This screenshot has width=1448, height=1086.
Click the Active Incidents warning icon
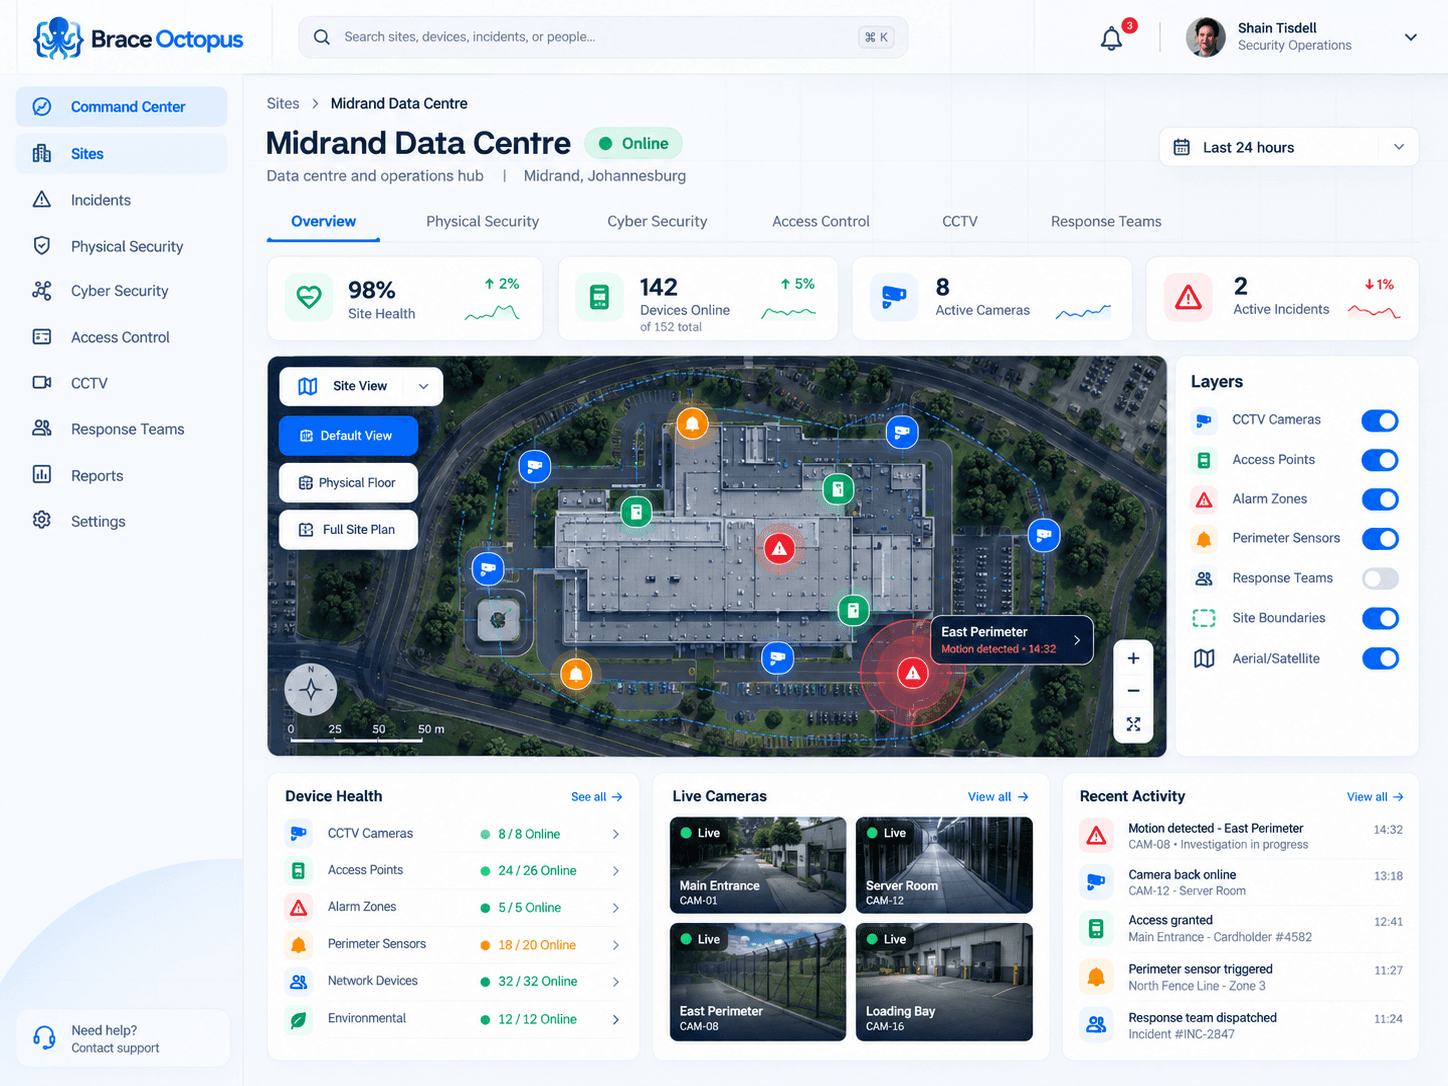[x=1188, y=297]
